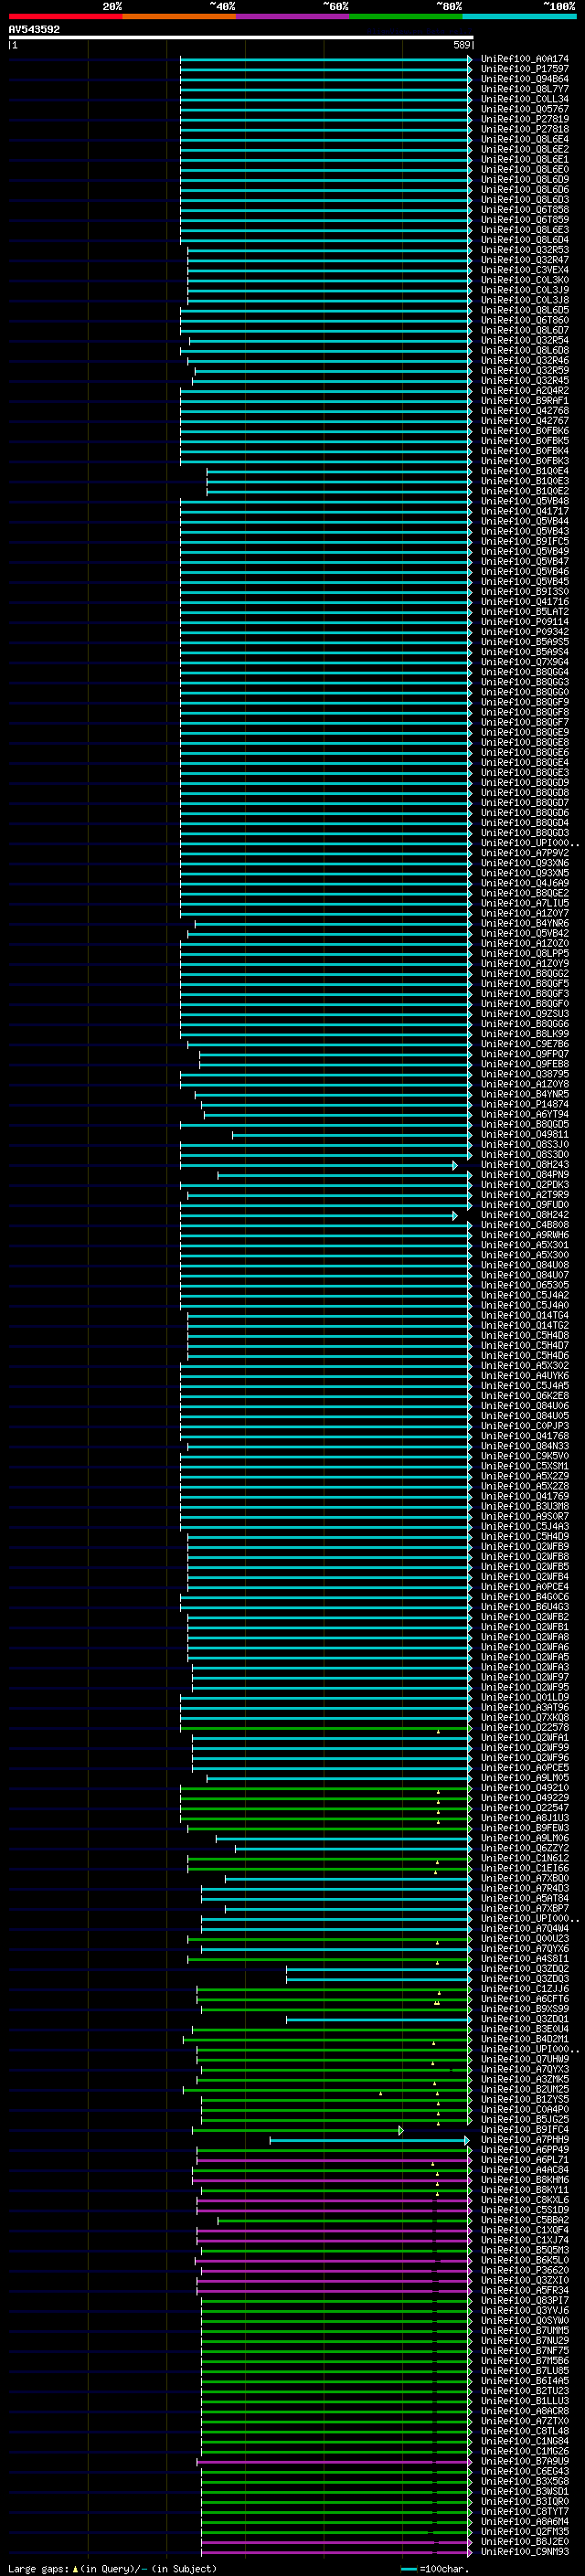The height and width of the screenshot is (2576, 585).
Task: Select hit UniRef100_Q84N33
Action: point(524,1446)
